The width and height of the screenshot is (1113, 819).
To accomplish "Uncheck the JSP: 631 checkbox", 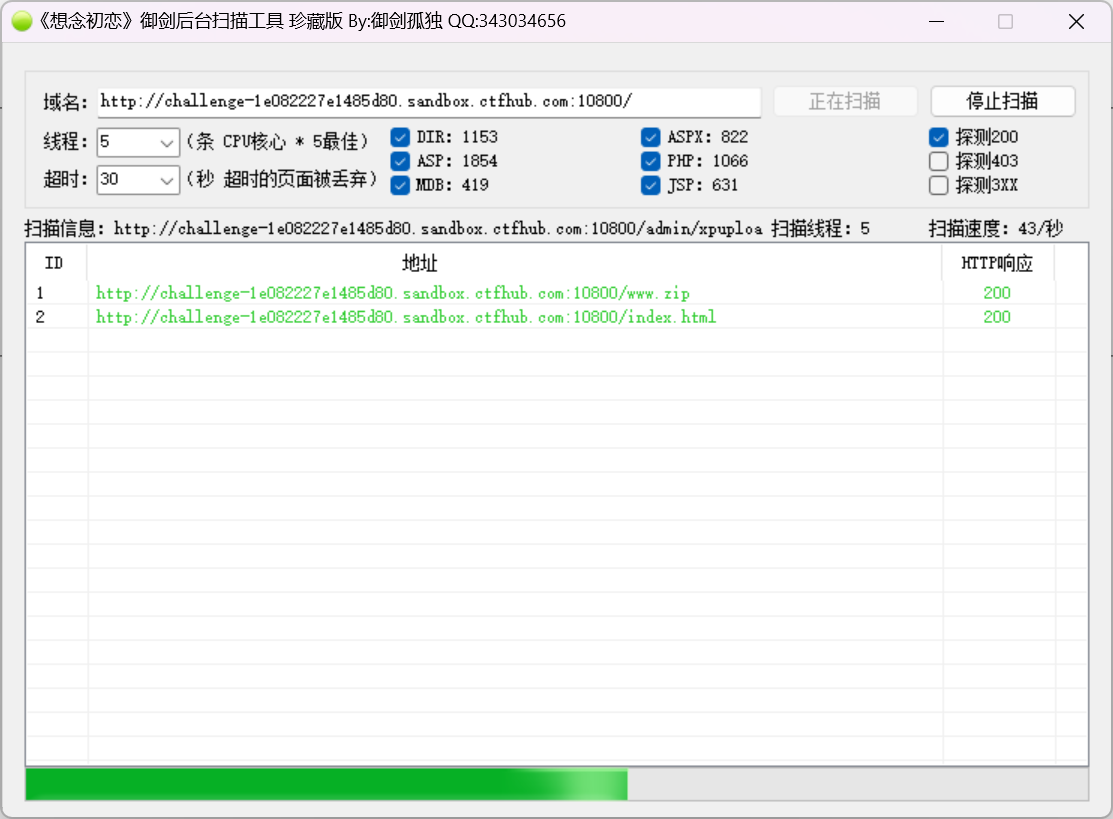I will (x=651, y=185).
